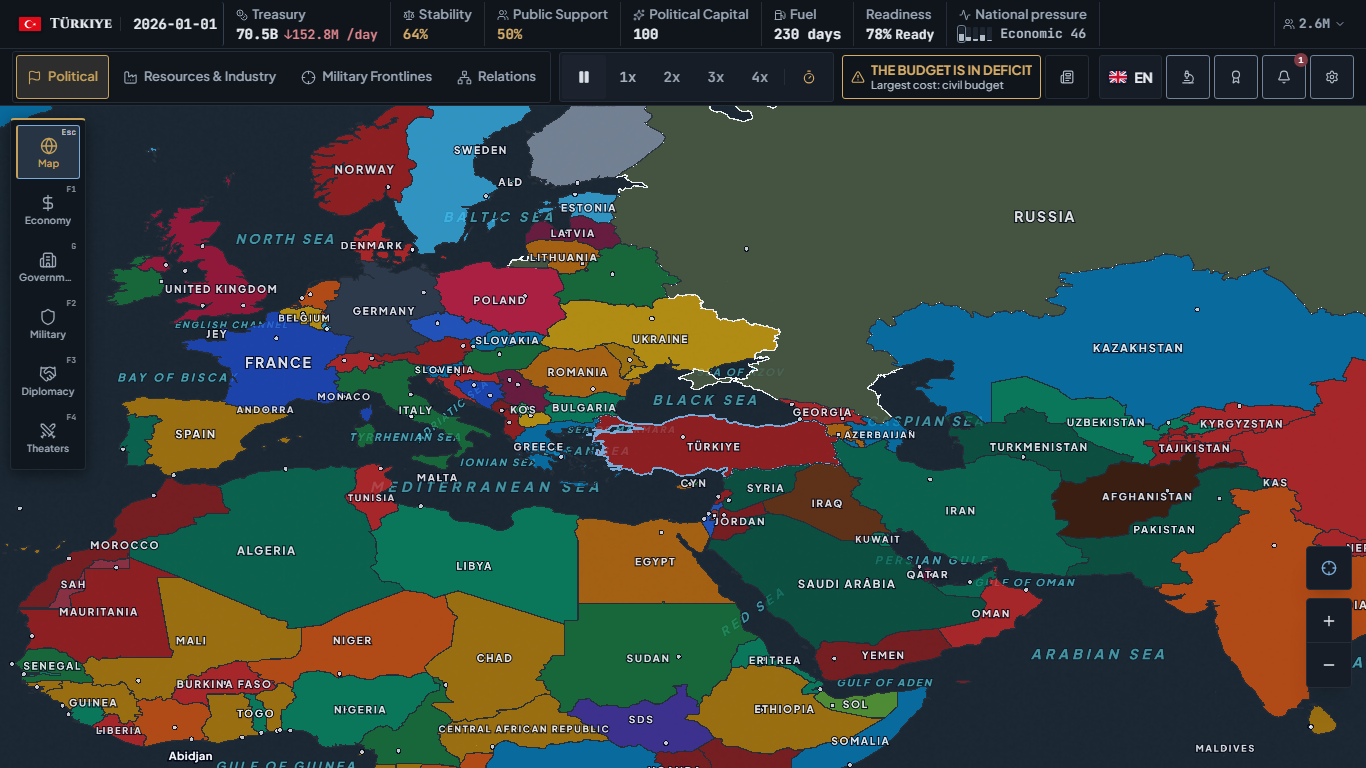Open the settings gear

click(1332, 77)
